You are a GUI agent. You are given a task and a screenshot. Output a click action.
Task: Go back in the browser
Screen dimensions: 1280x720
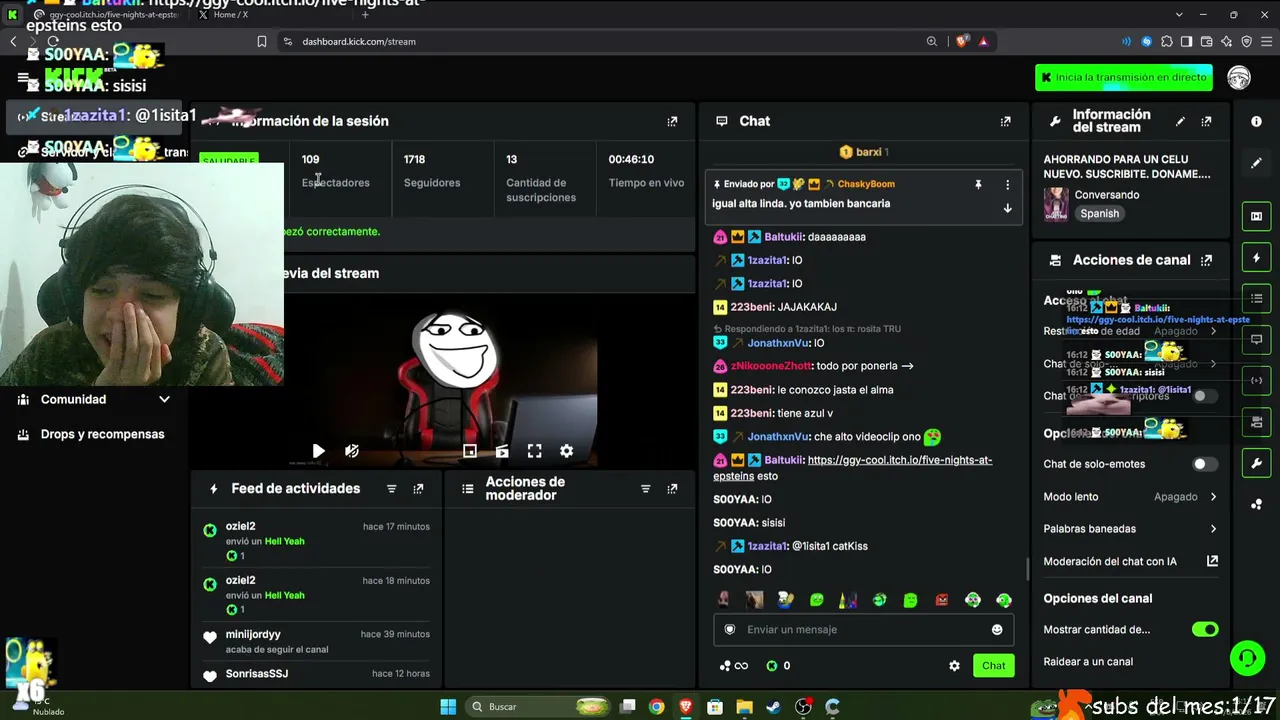(13, 42)
